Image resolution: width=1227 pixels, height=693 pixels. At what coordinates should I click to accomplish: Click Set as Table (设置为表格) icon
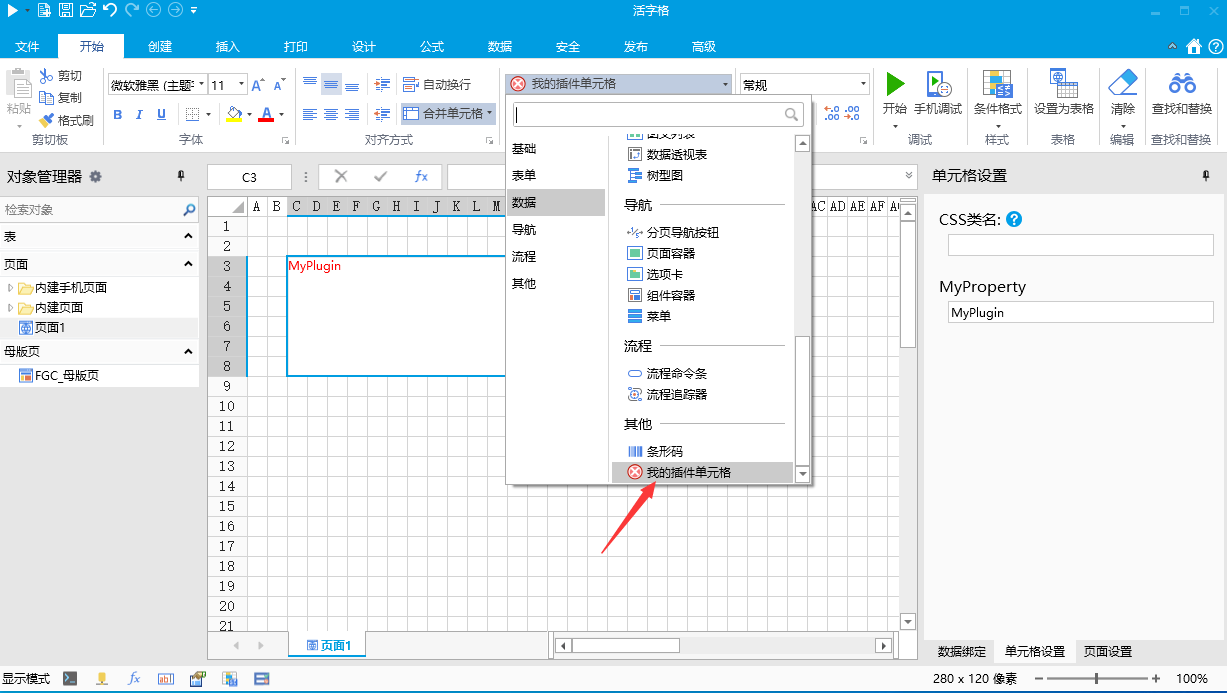click(1063, 83)
